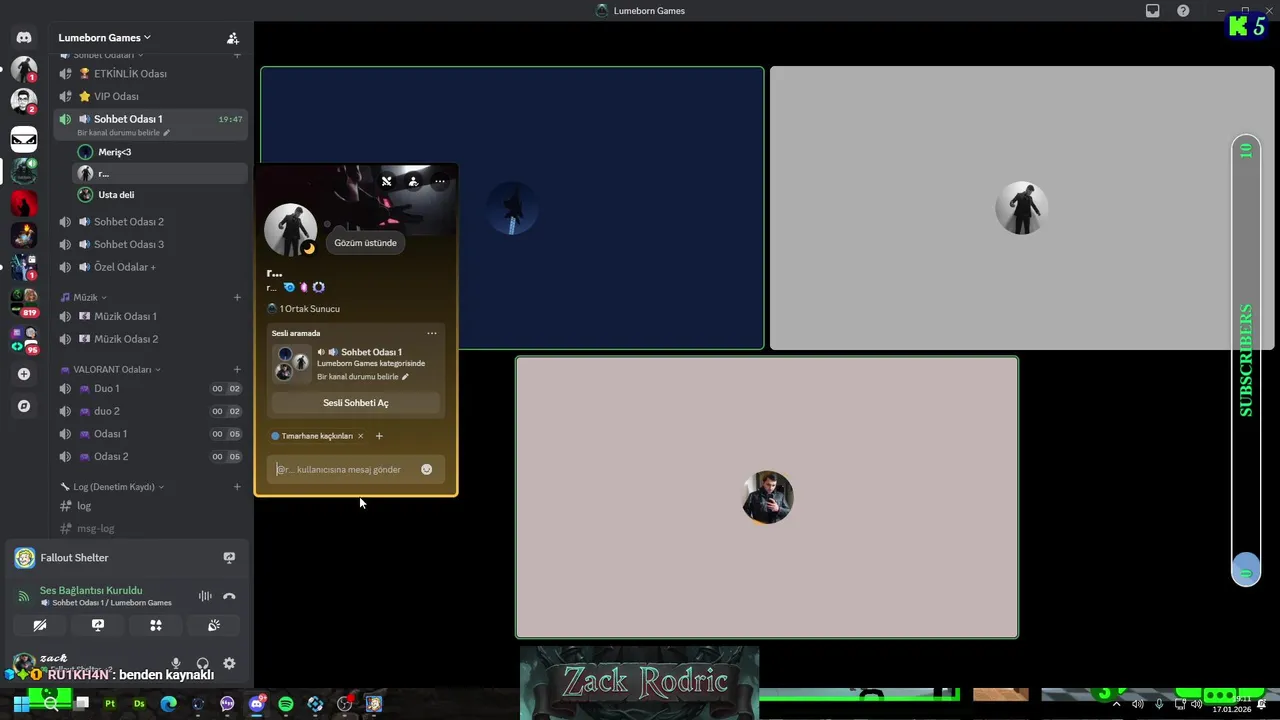
Task: Join the ETKİNLİK Odası voice channel
Action: coord(150,74)
